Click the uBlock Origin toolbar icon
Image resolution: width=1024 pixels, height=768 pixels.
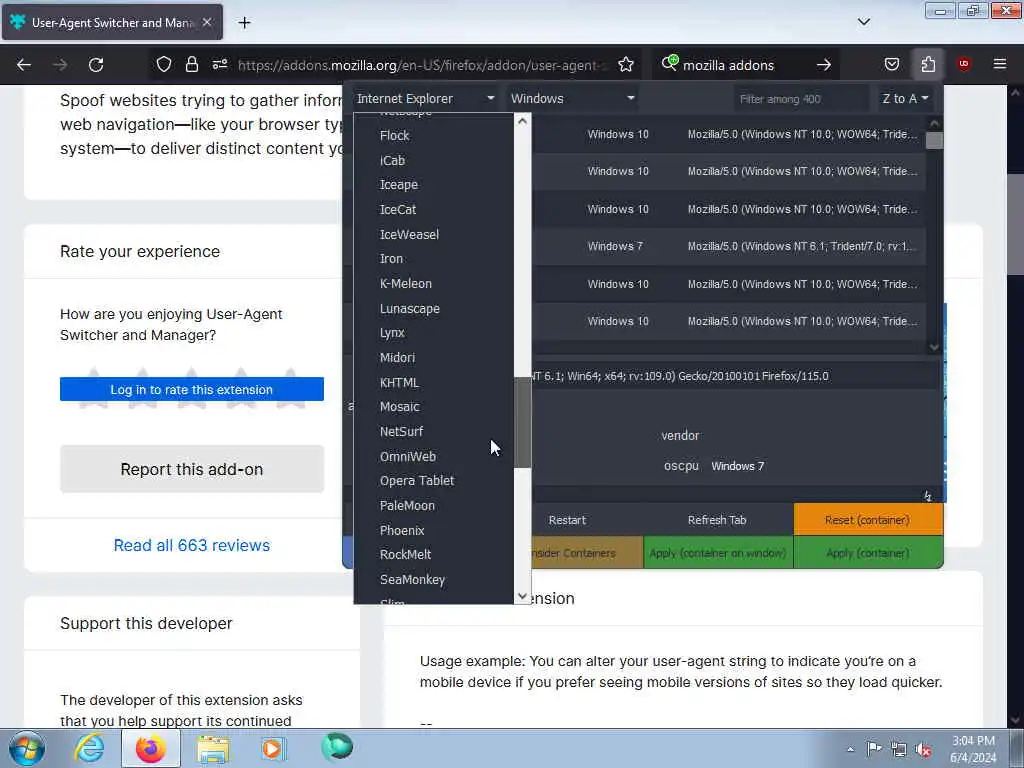click(x=964, y=64)
